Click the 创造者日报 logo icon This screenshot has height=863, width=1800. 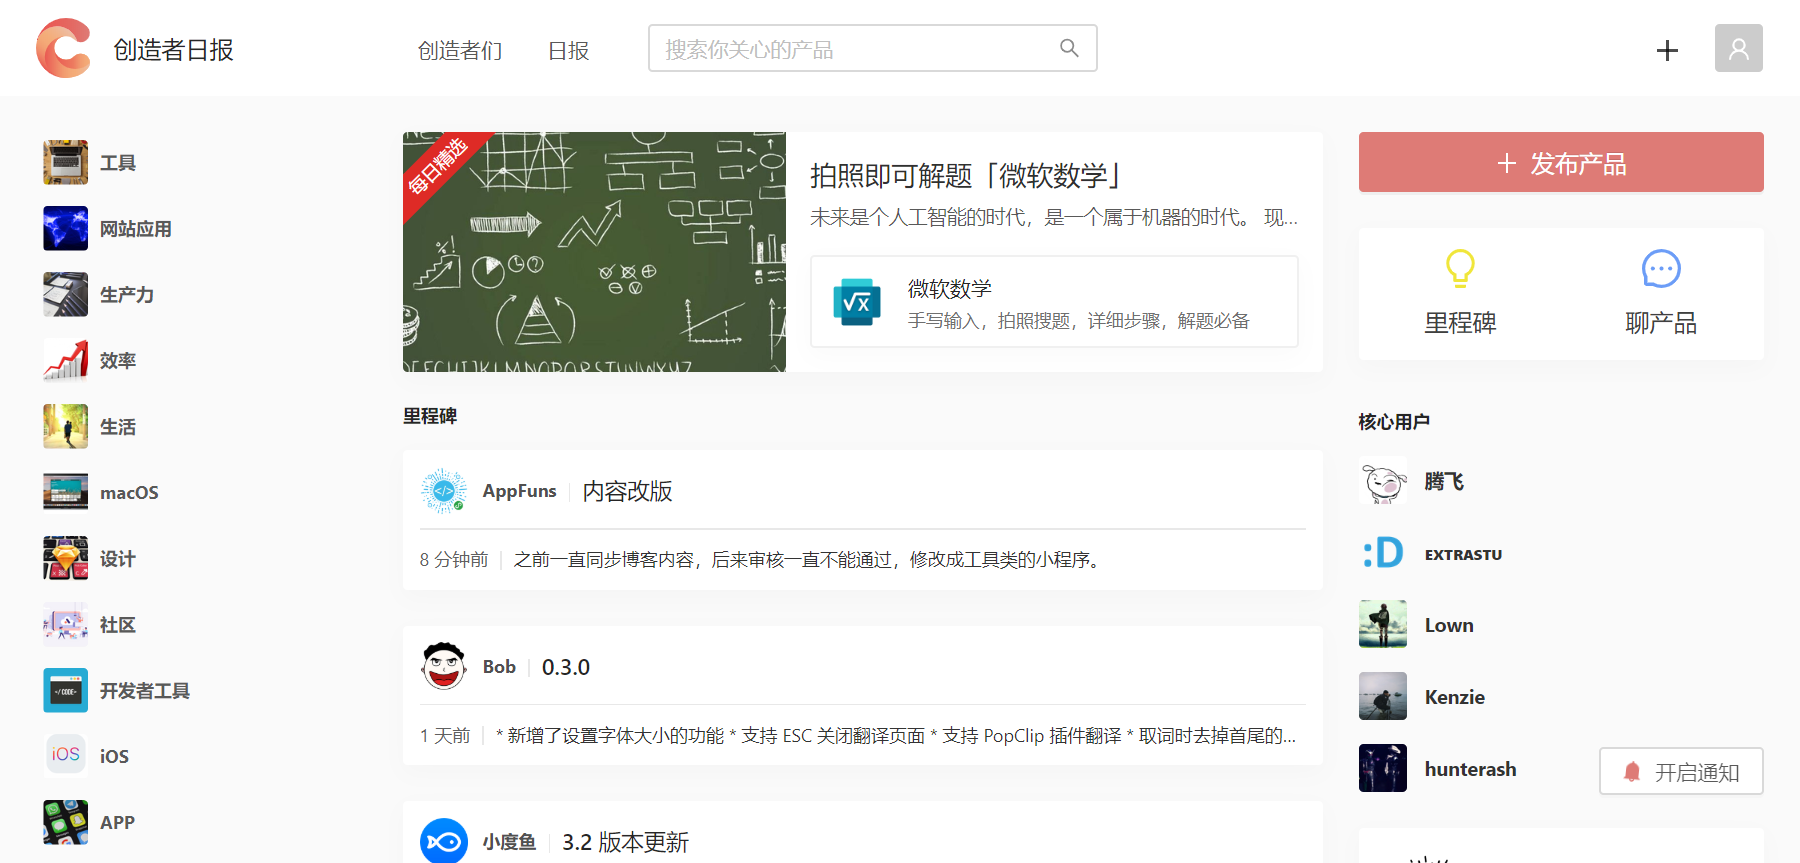point(64,48)
